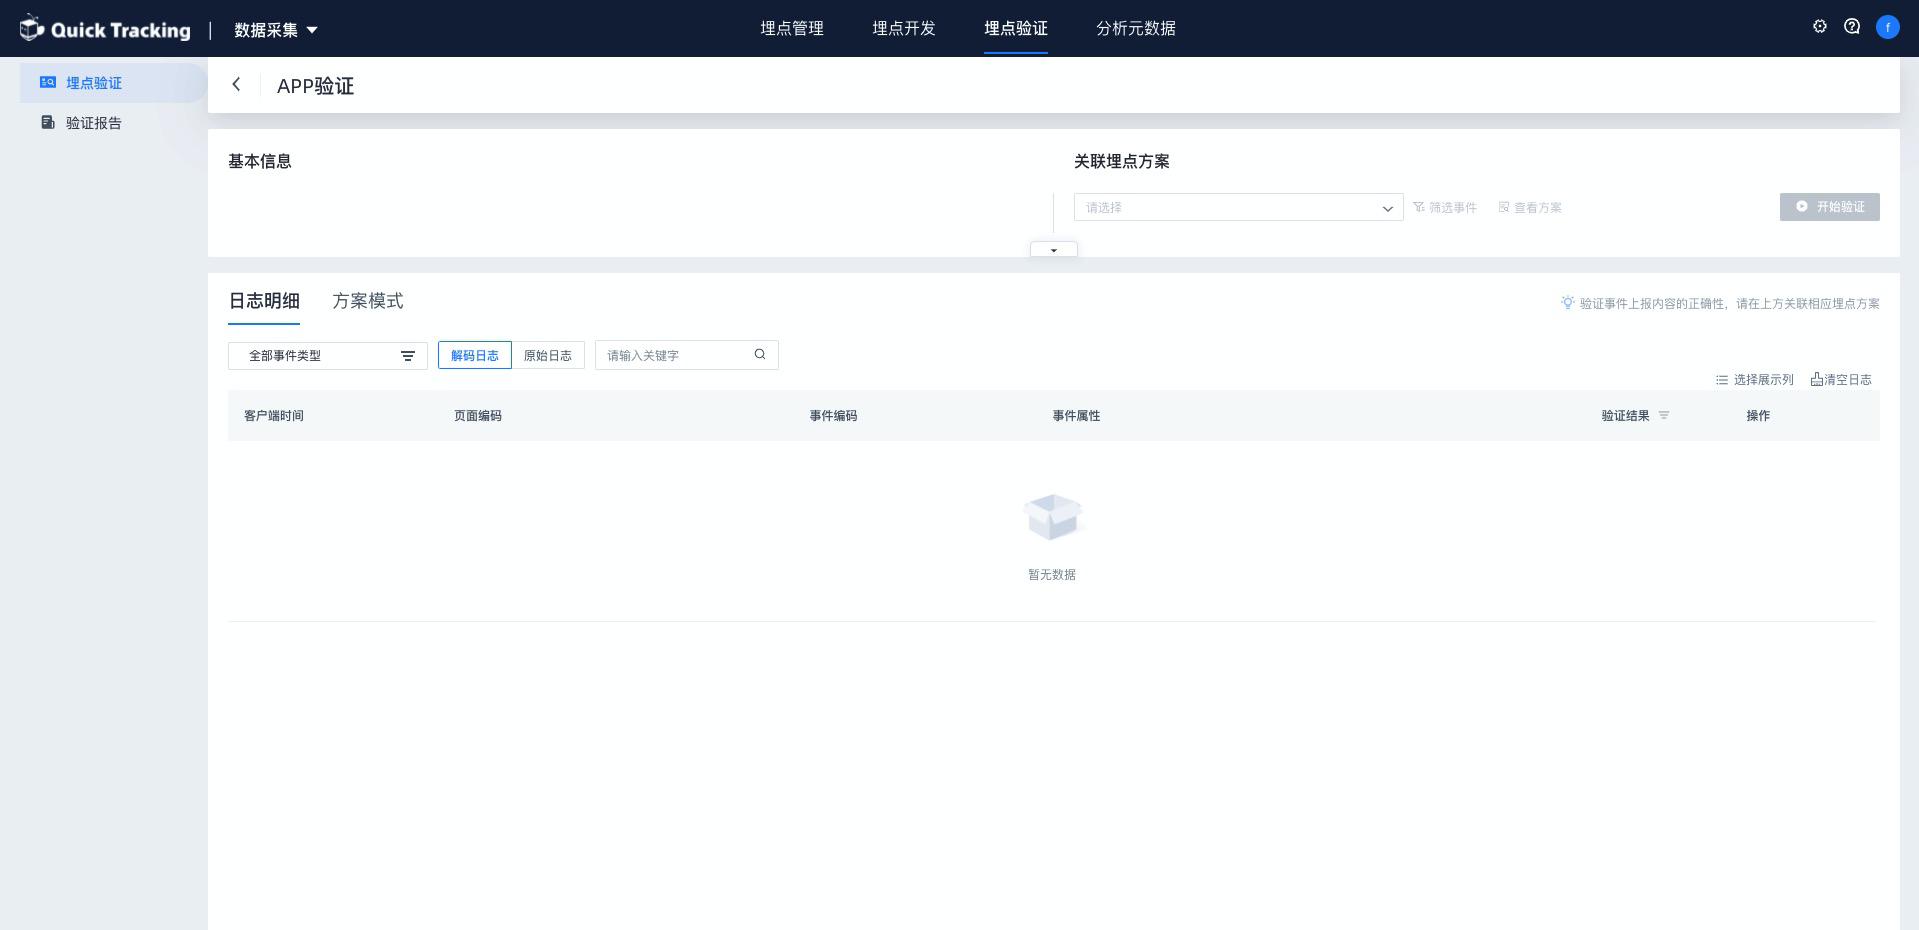Open the help question mark icon
The image size is (1919, 930).
click(x=1852, y=27)
